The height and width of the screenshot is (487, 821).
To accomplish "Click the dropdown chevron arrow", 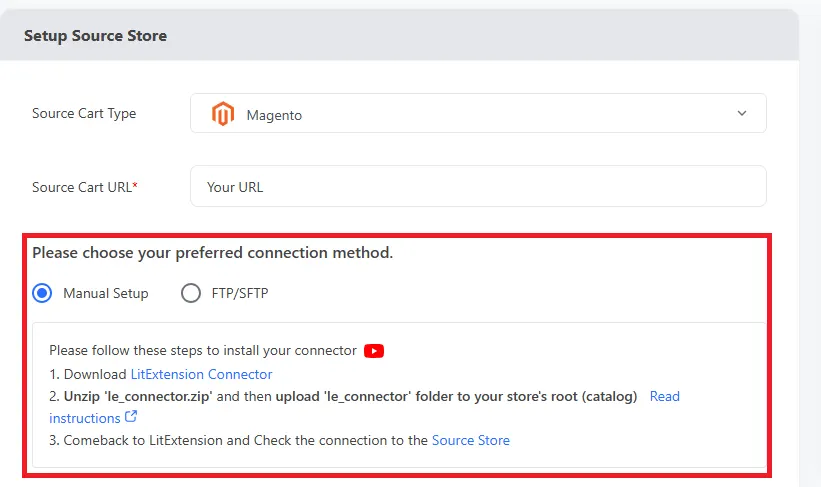I will [x=742, y=113].
